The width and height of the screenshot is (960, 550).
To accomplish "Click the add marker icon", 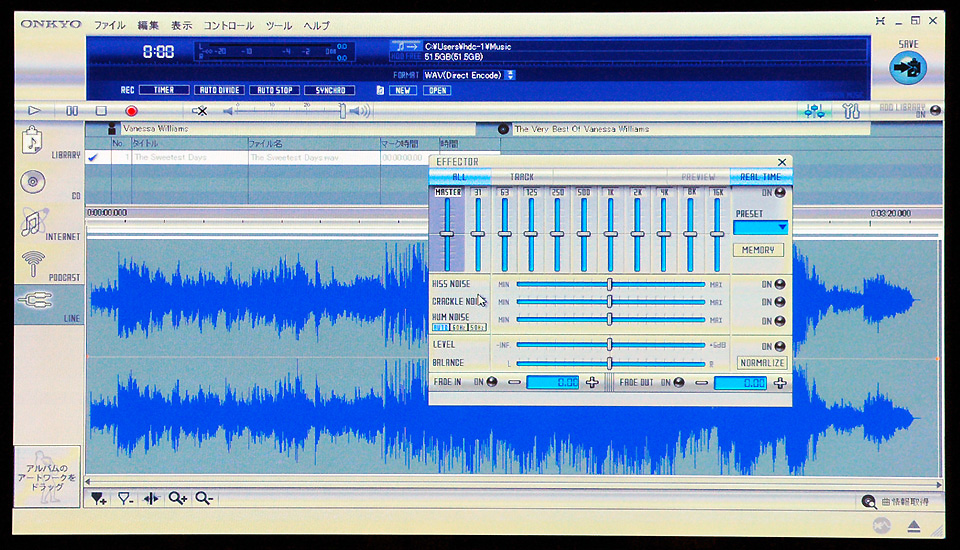I will (x=98, y=498).
